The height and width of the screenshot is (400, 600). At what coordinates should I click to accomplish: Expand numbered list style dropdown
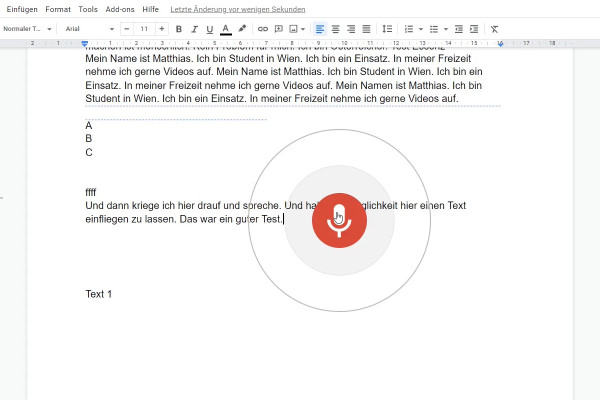tap(421, 29)
